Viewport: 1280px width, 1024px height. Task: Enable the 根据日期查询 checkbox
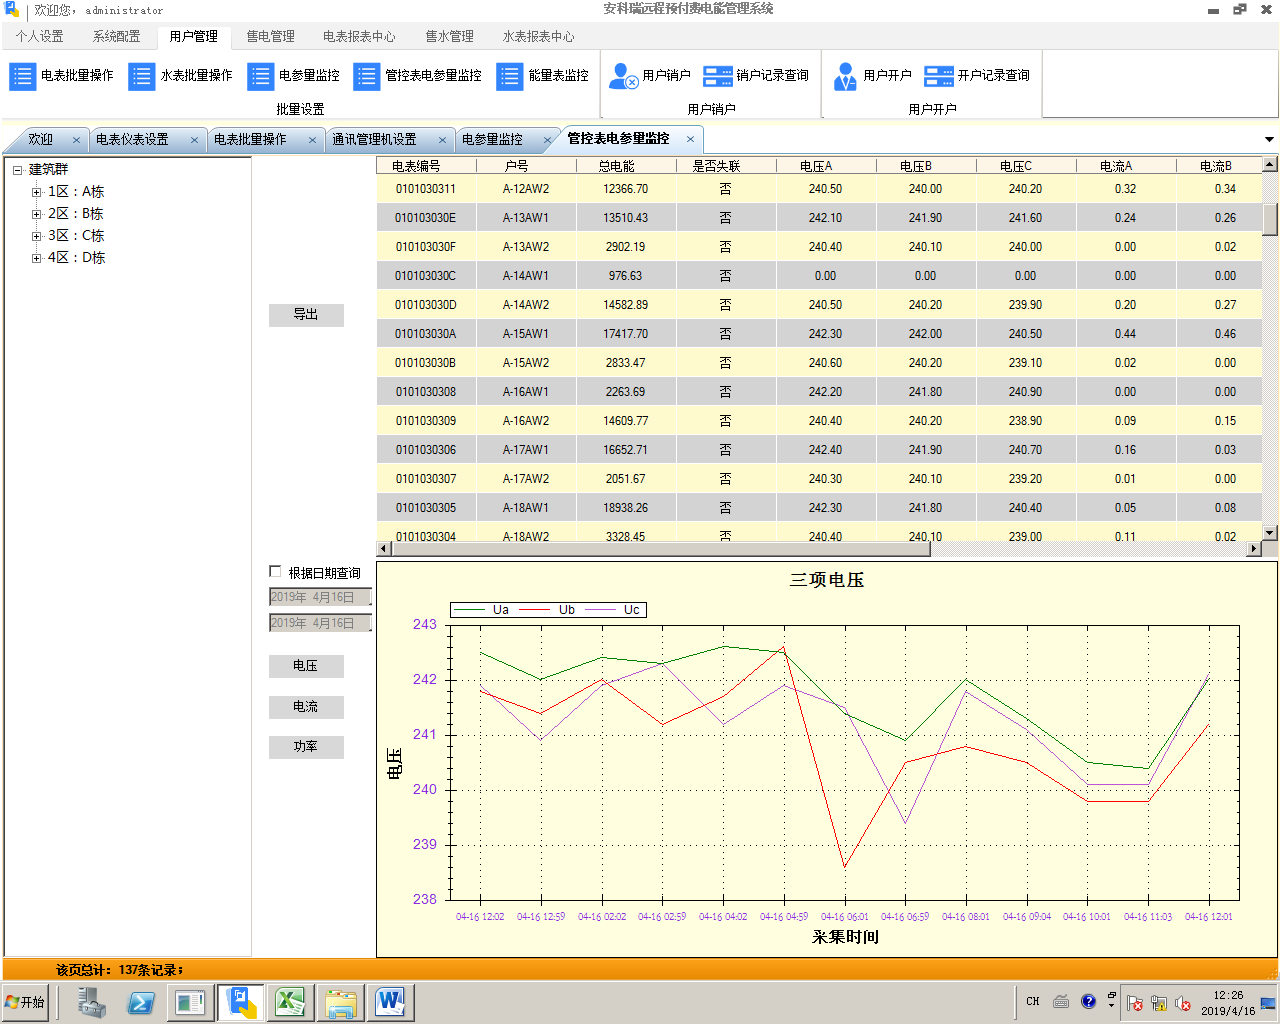point(275,572)
